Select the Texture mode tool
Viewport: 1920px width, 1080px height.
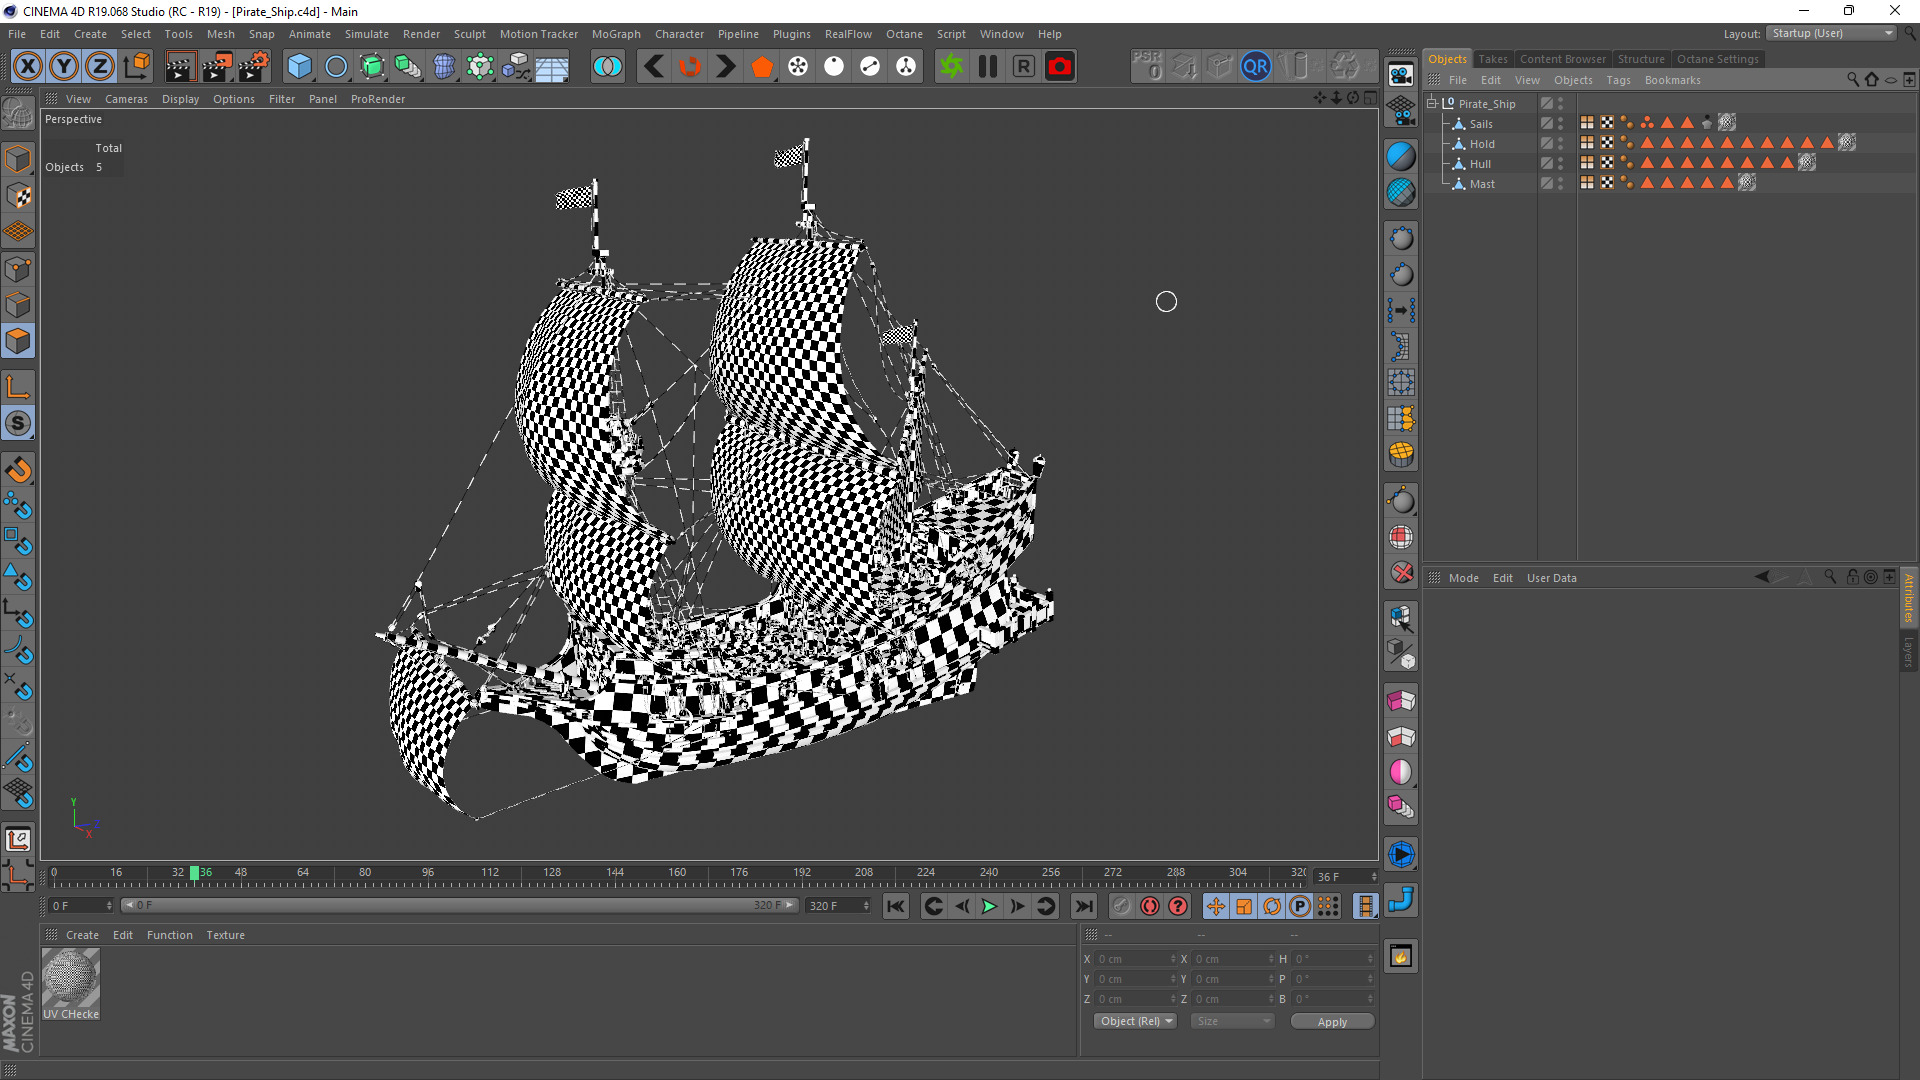tap(19, 196)
